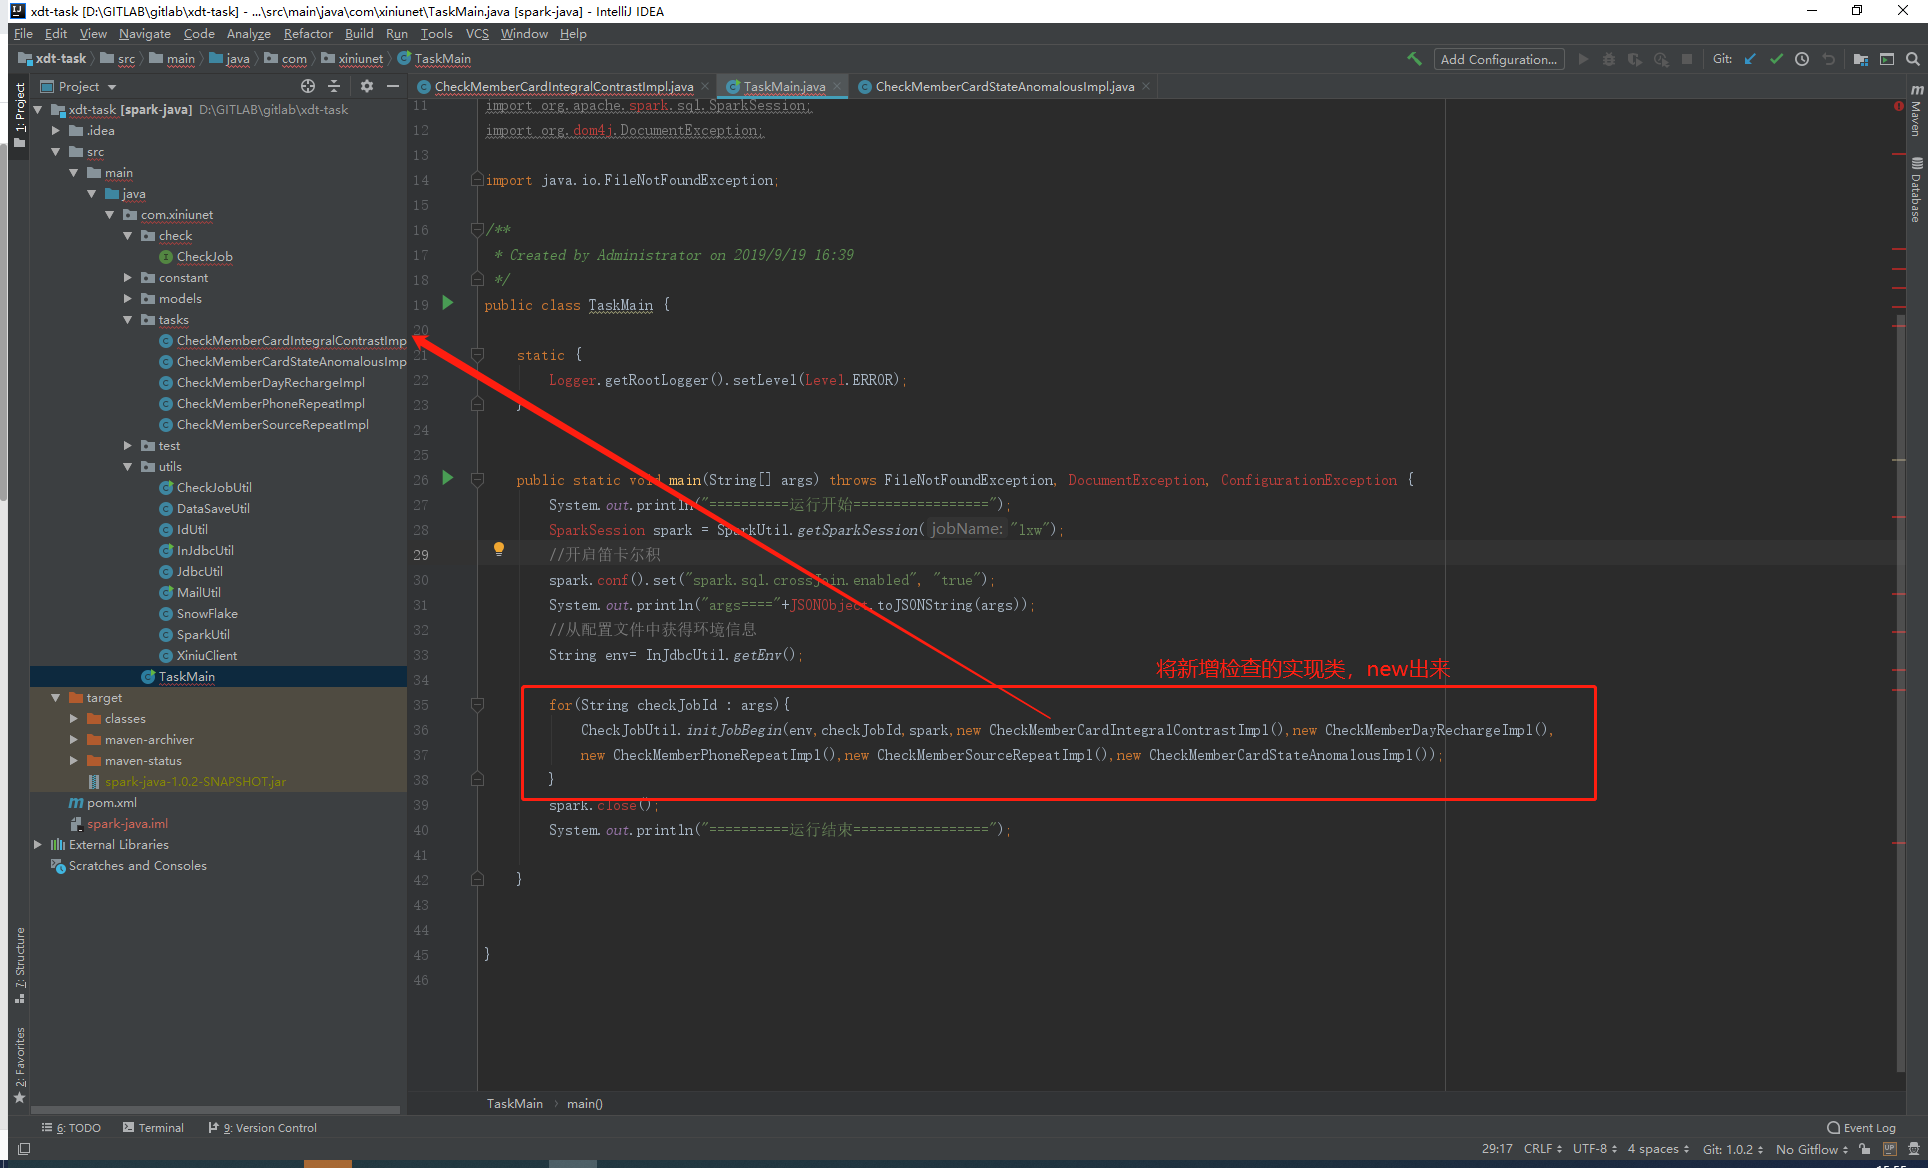The height and width of the screenshot is (1168, 1928).
Task: Toggle fold marker on java.io import line
Action: click(478, 180)
